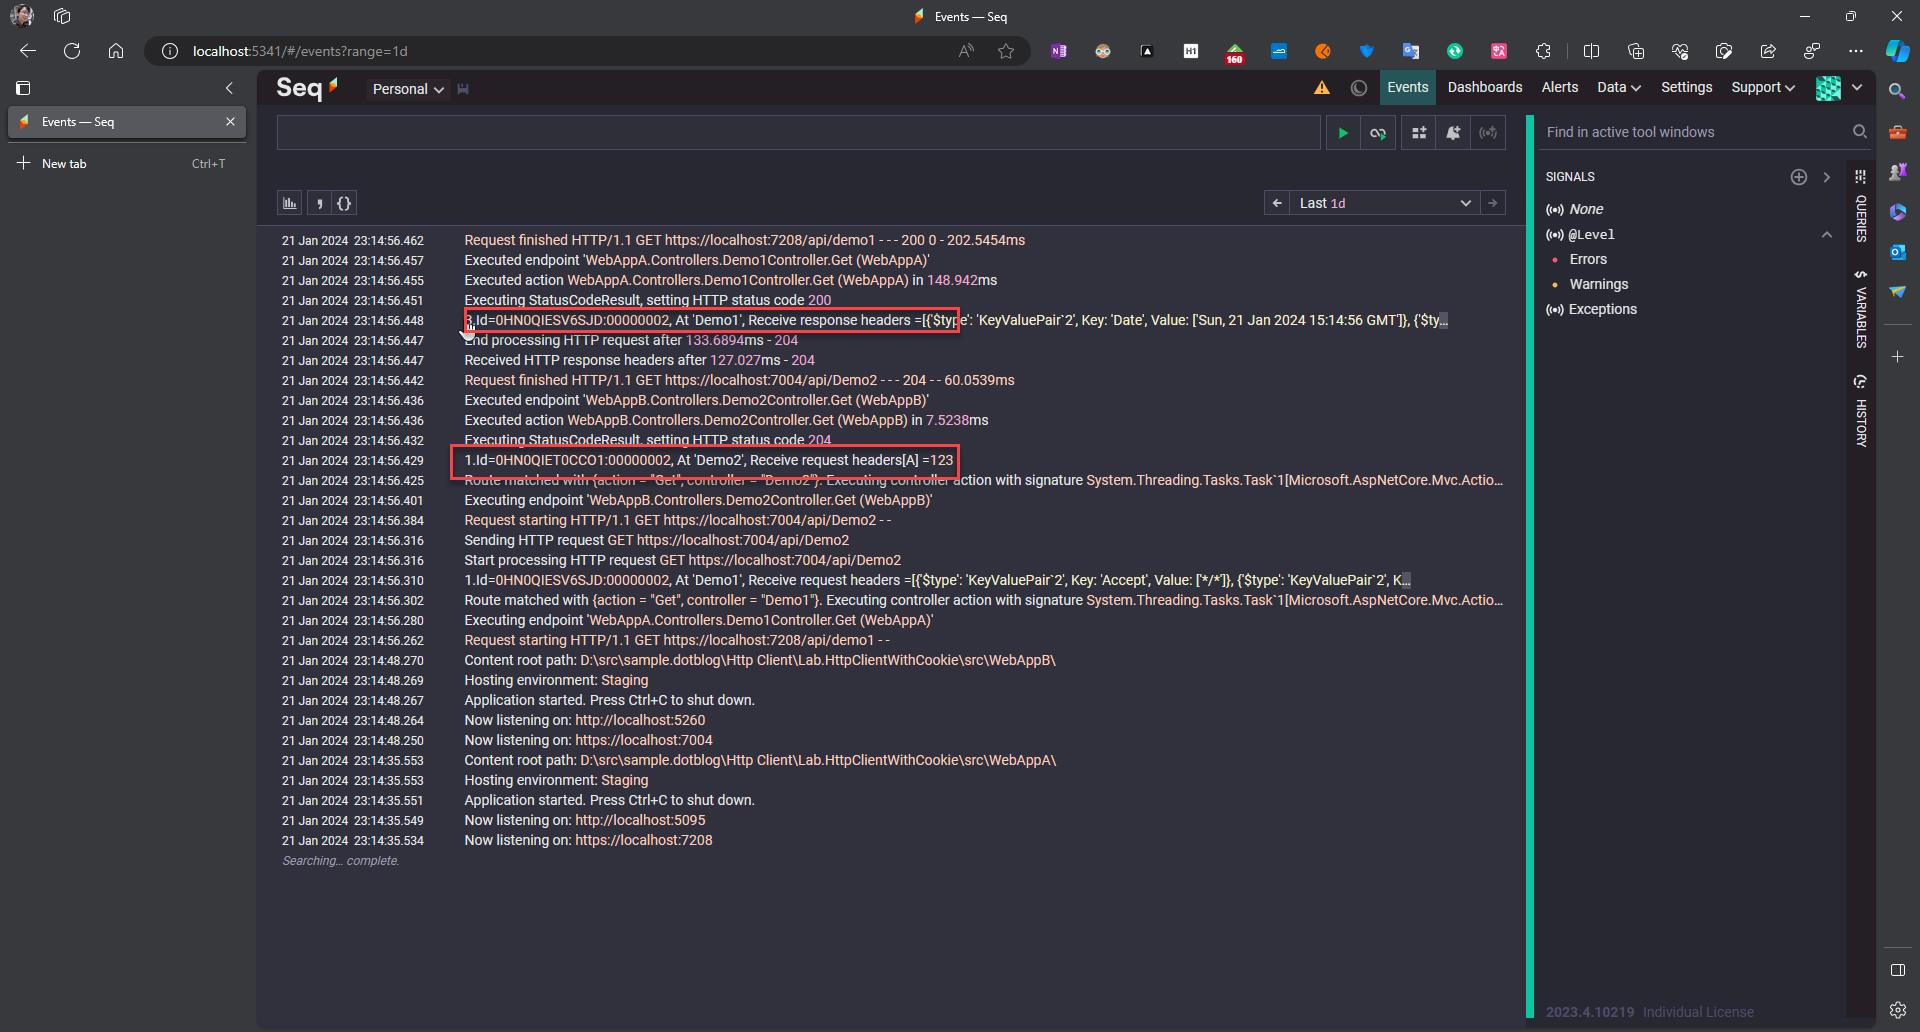Click the bar chart histogram icon
Screen dimensions: 1920x1032
coord(290,204)
